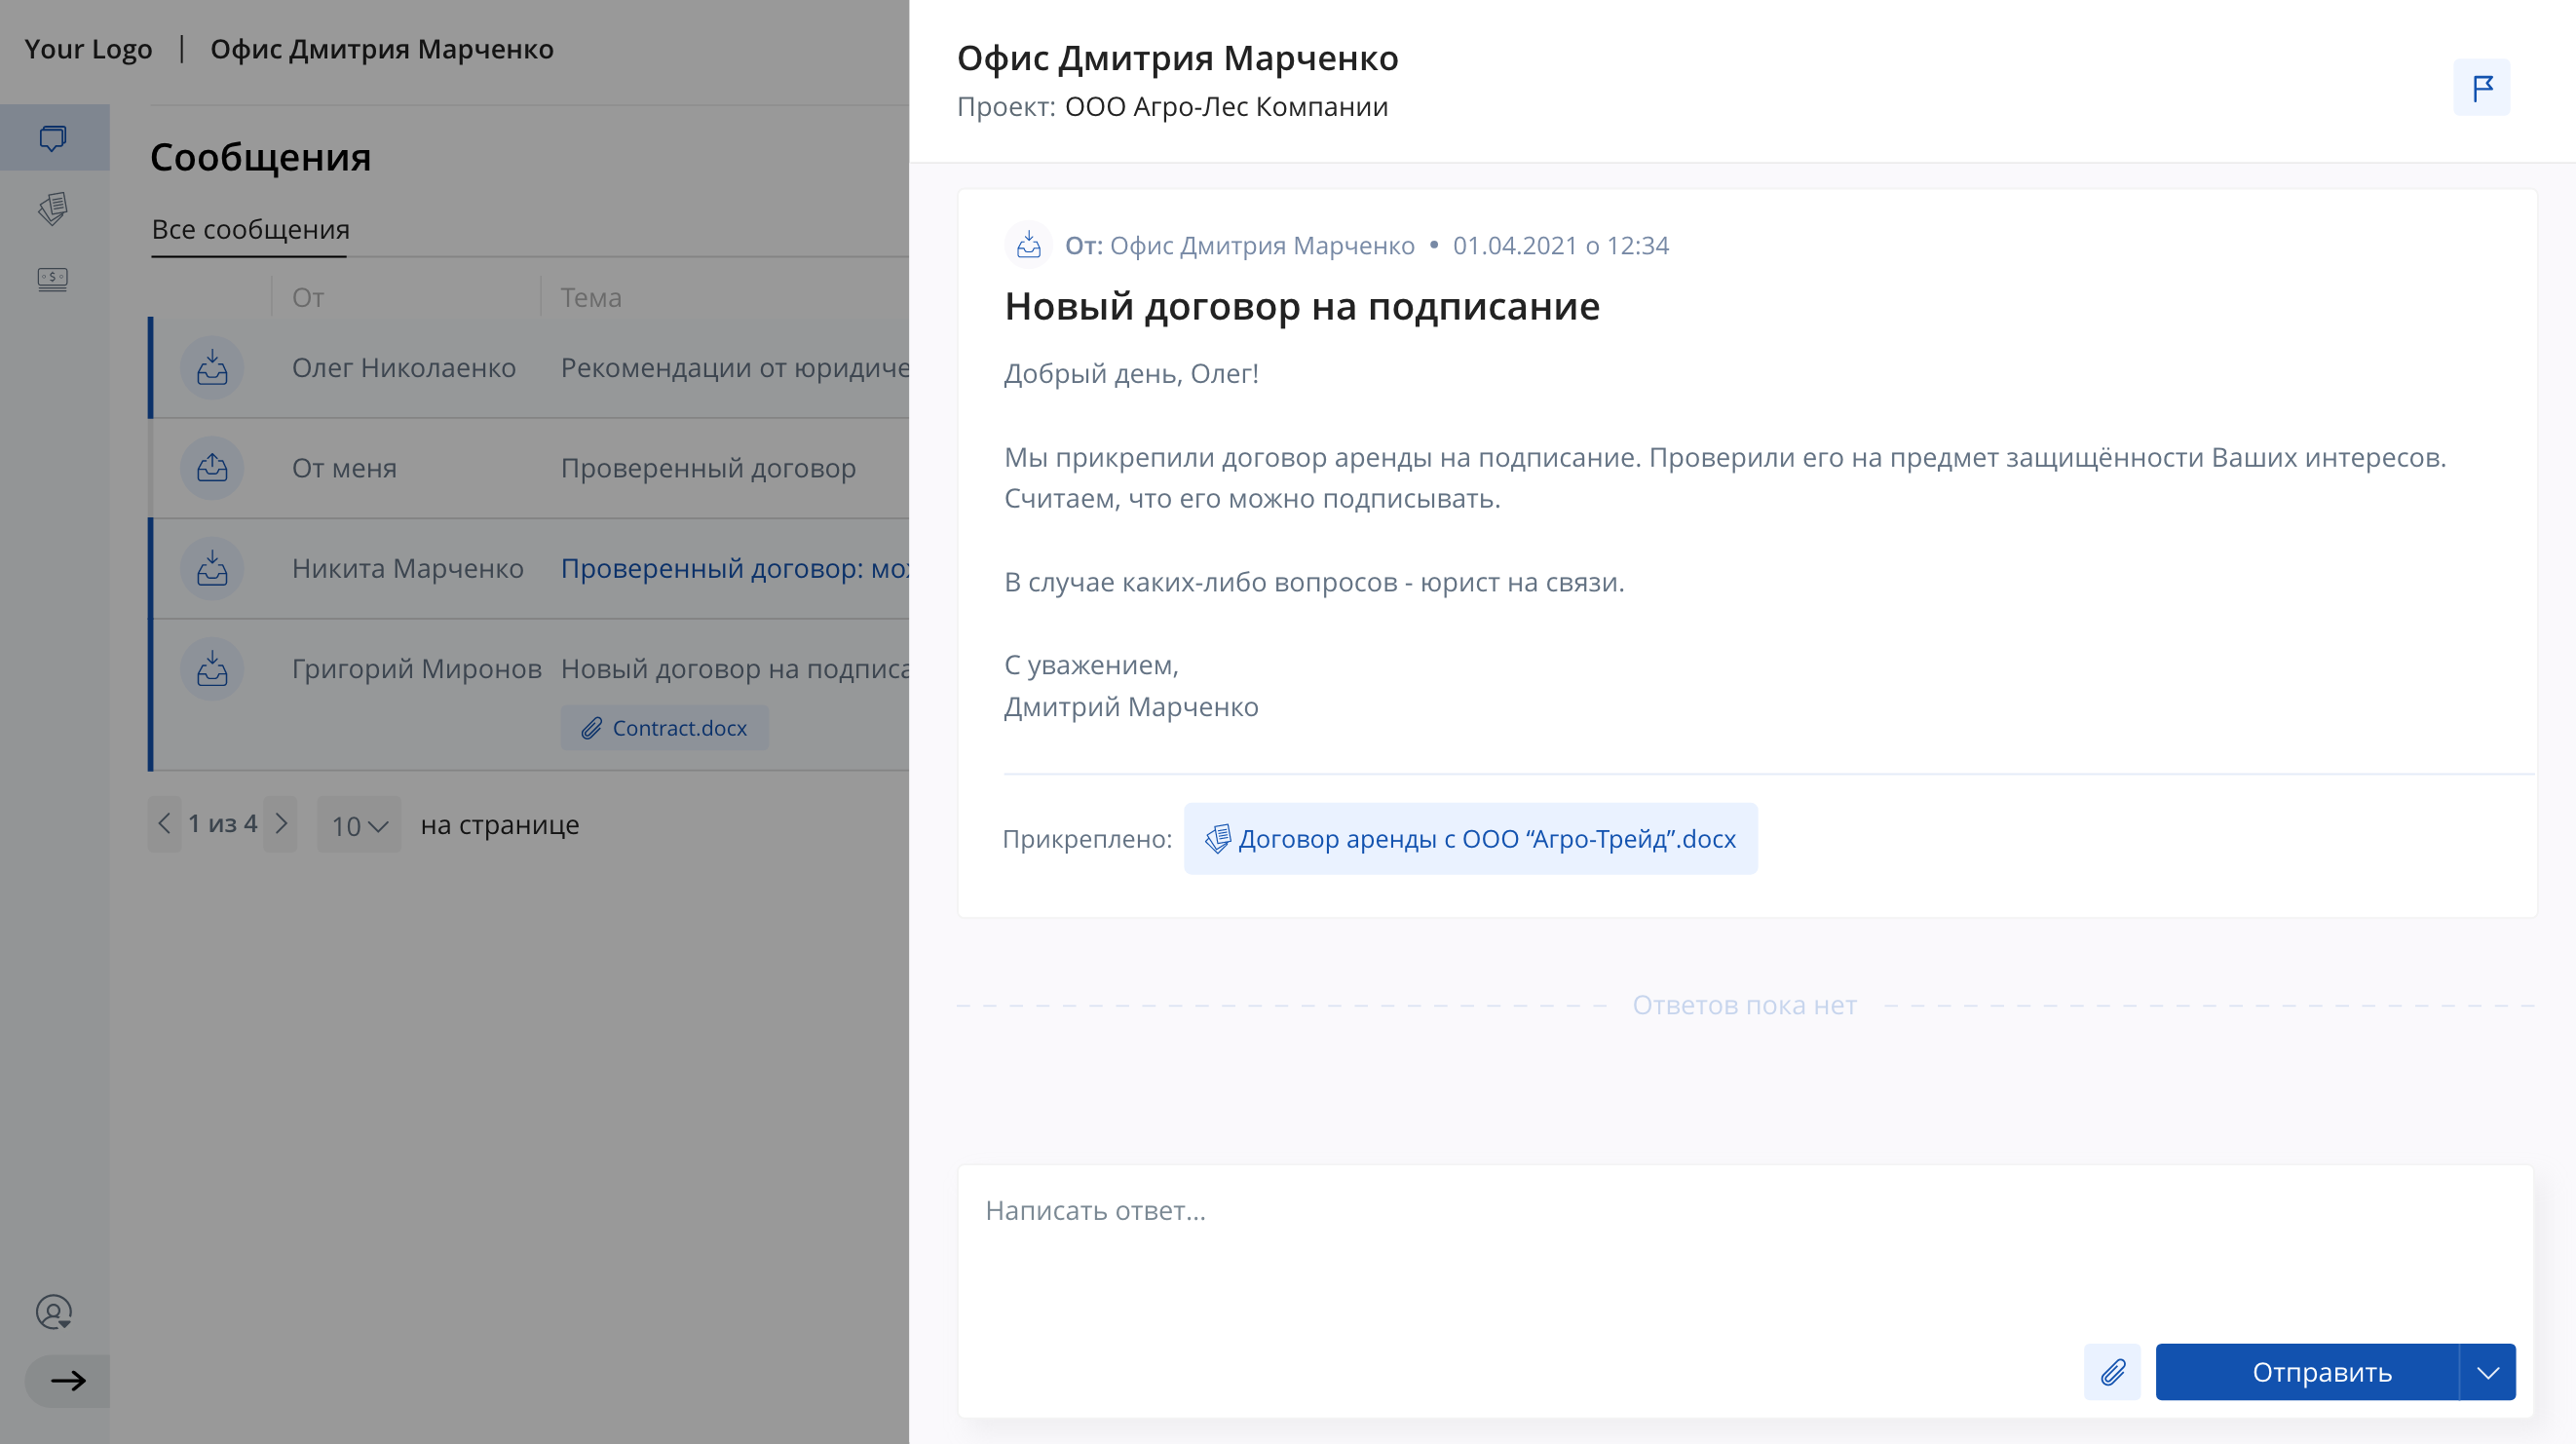Select the Григорий Миронов sender cell

click(x=417, y=669)
